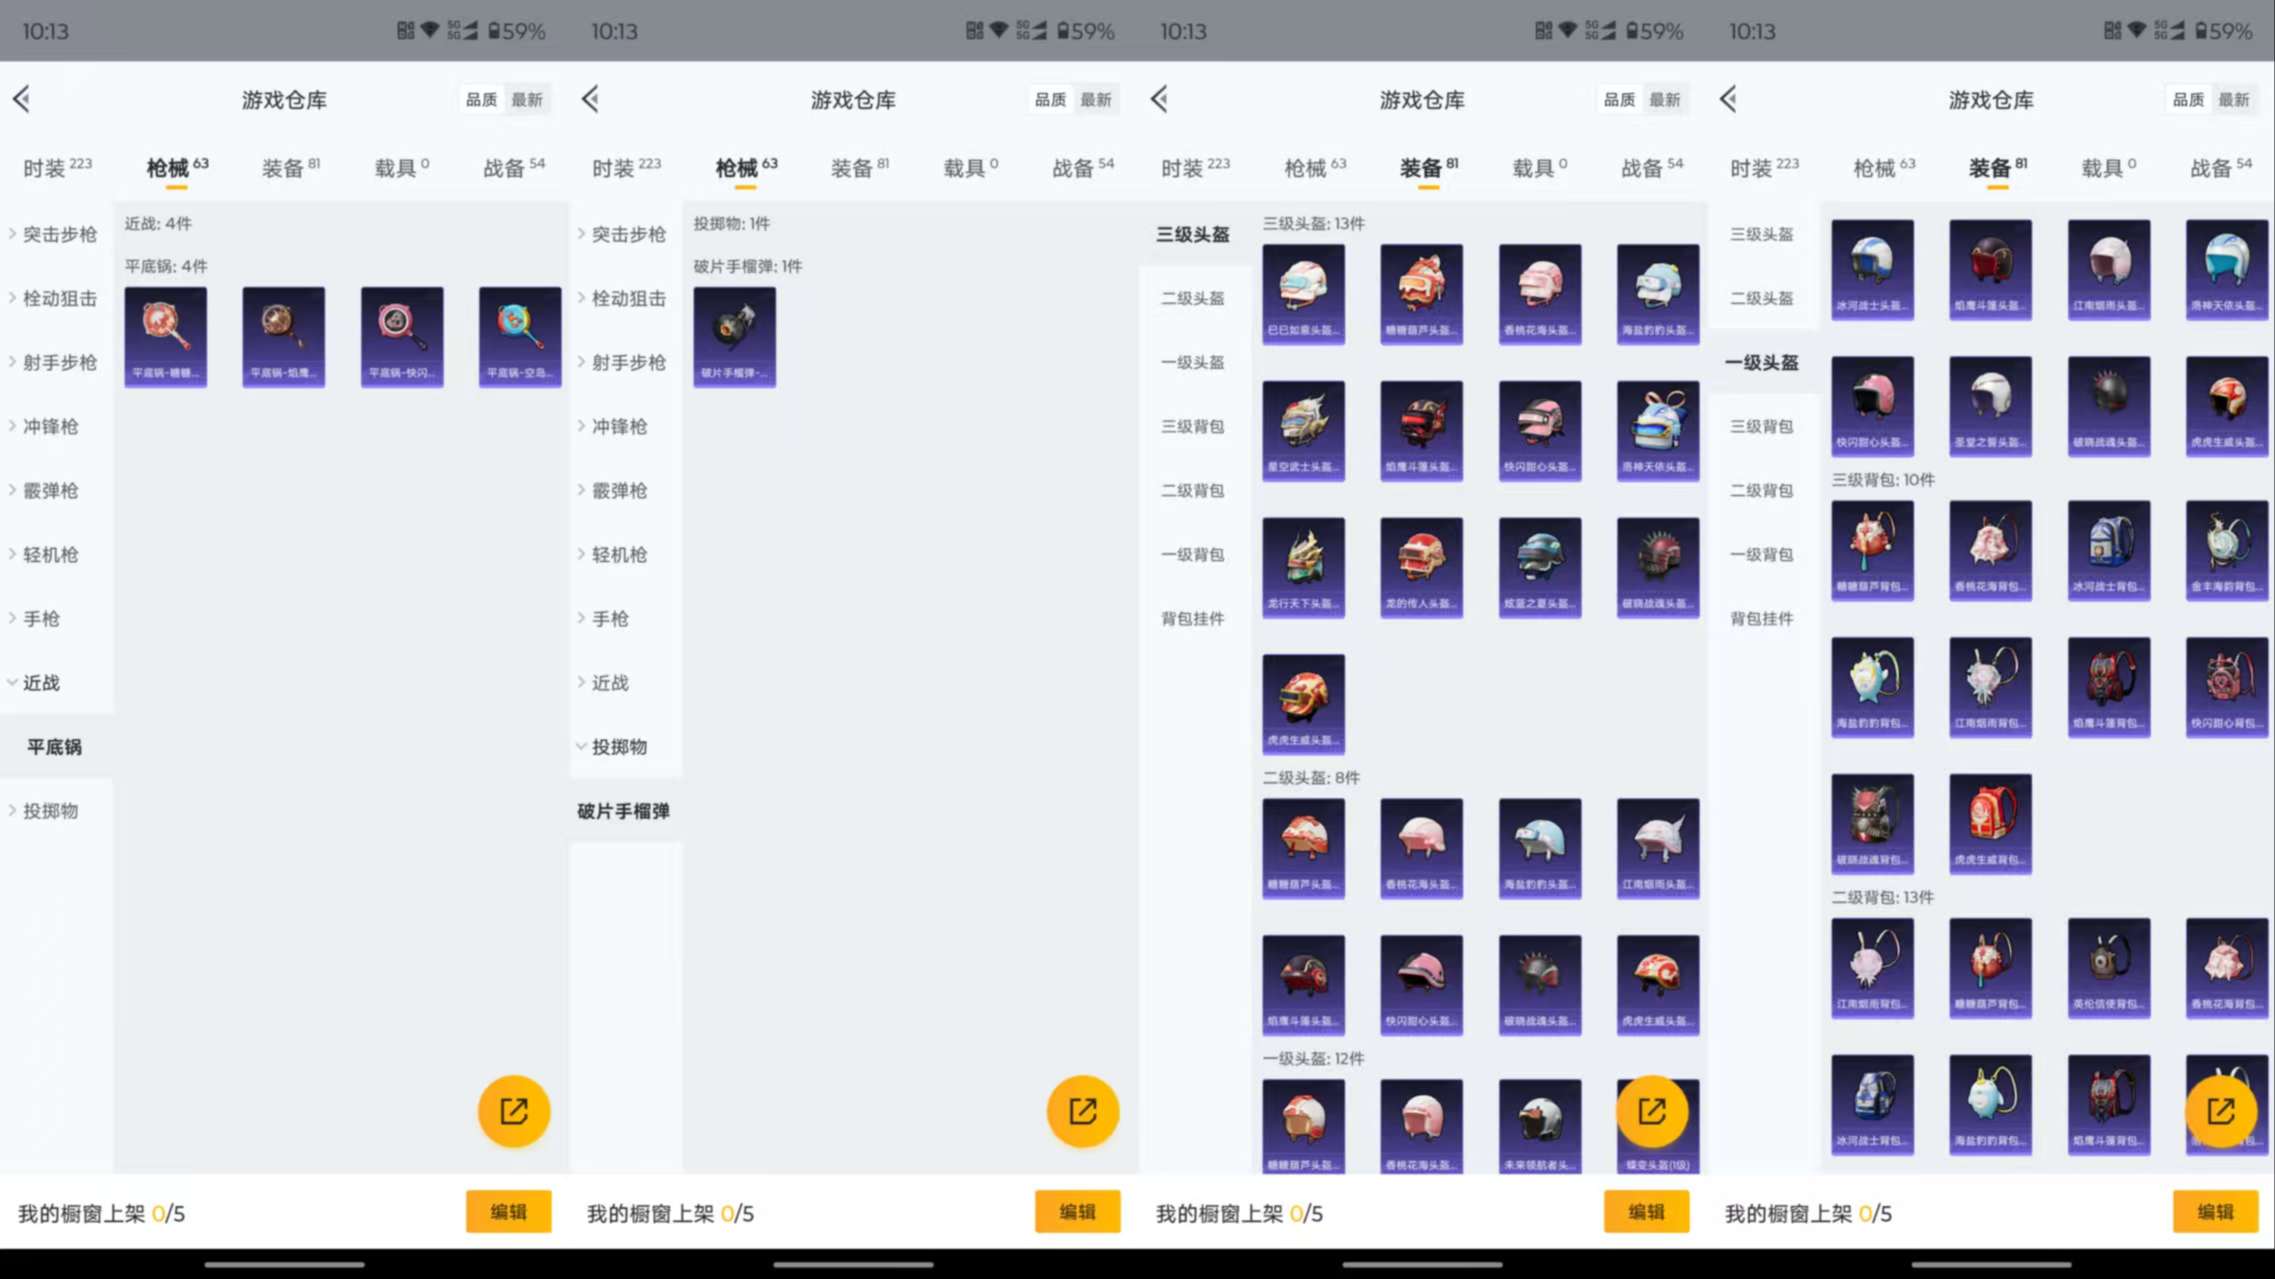This screenshot has width=2275, height=1279.
Task: Switch to 时装 223 tab on the 平底锅 screen
Action: point(58,167)
